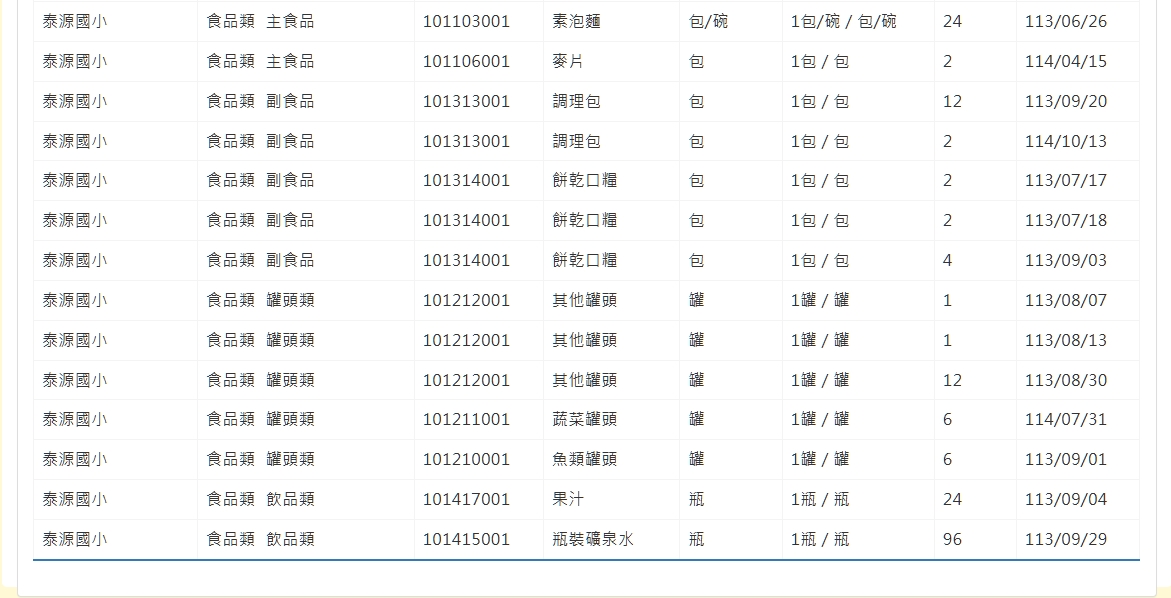Click 泰源國小 in the 果汁 row

[74, 499]
